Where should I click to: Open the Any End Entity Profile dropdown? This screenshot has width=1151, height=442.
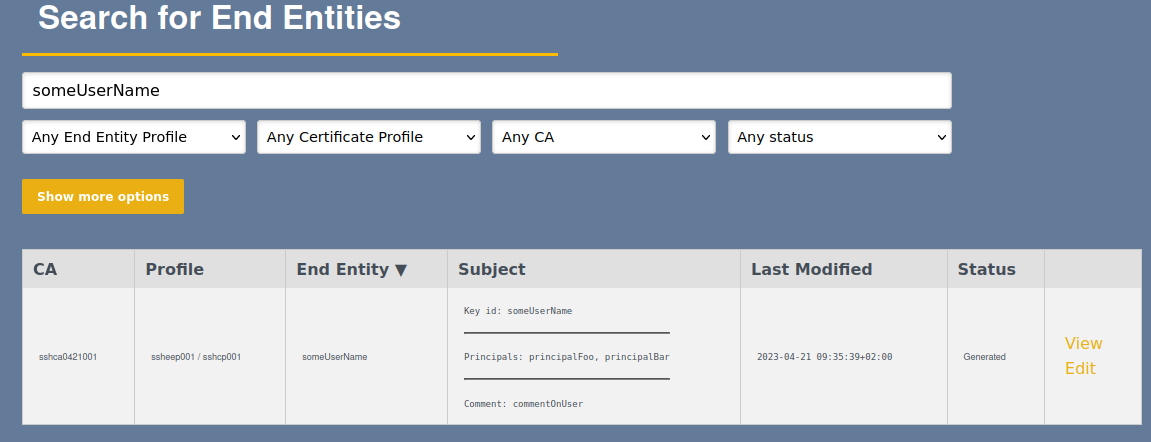134,137
